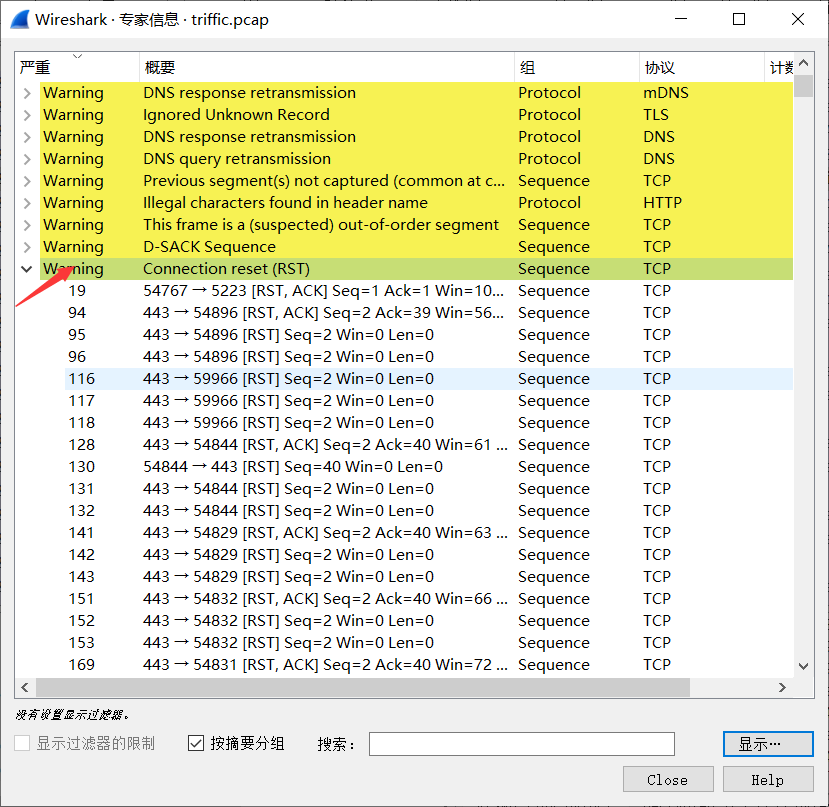Click the horizontal scrollbar right arrow
Viewport: 829px width, 807px height.
click(782, 687)
